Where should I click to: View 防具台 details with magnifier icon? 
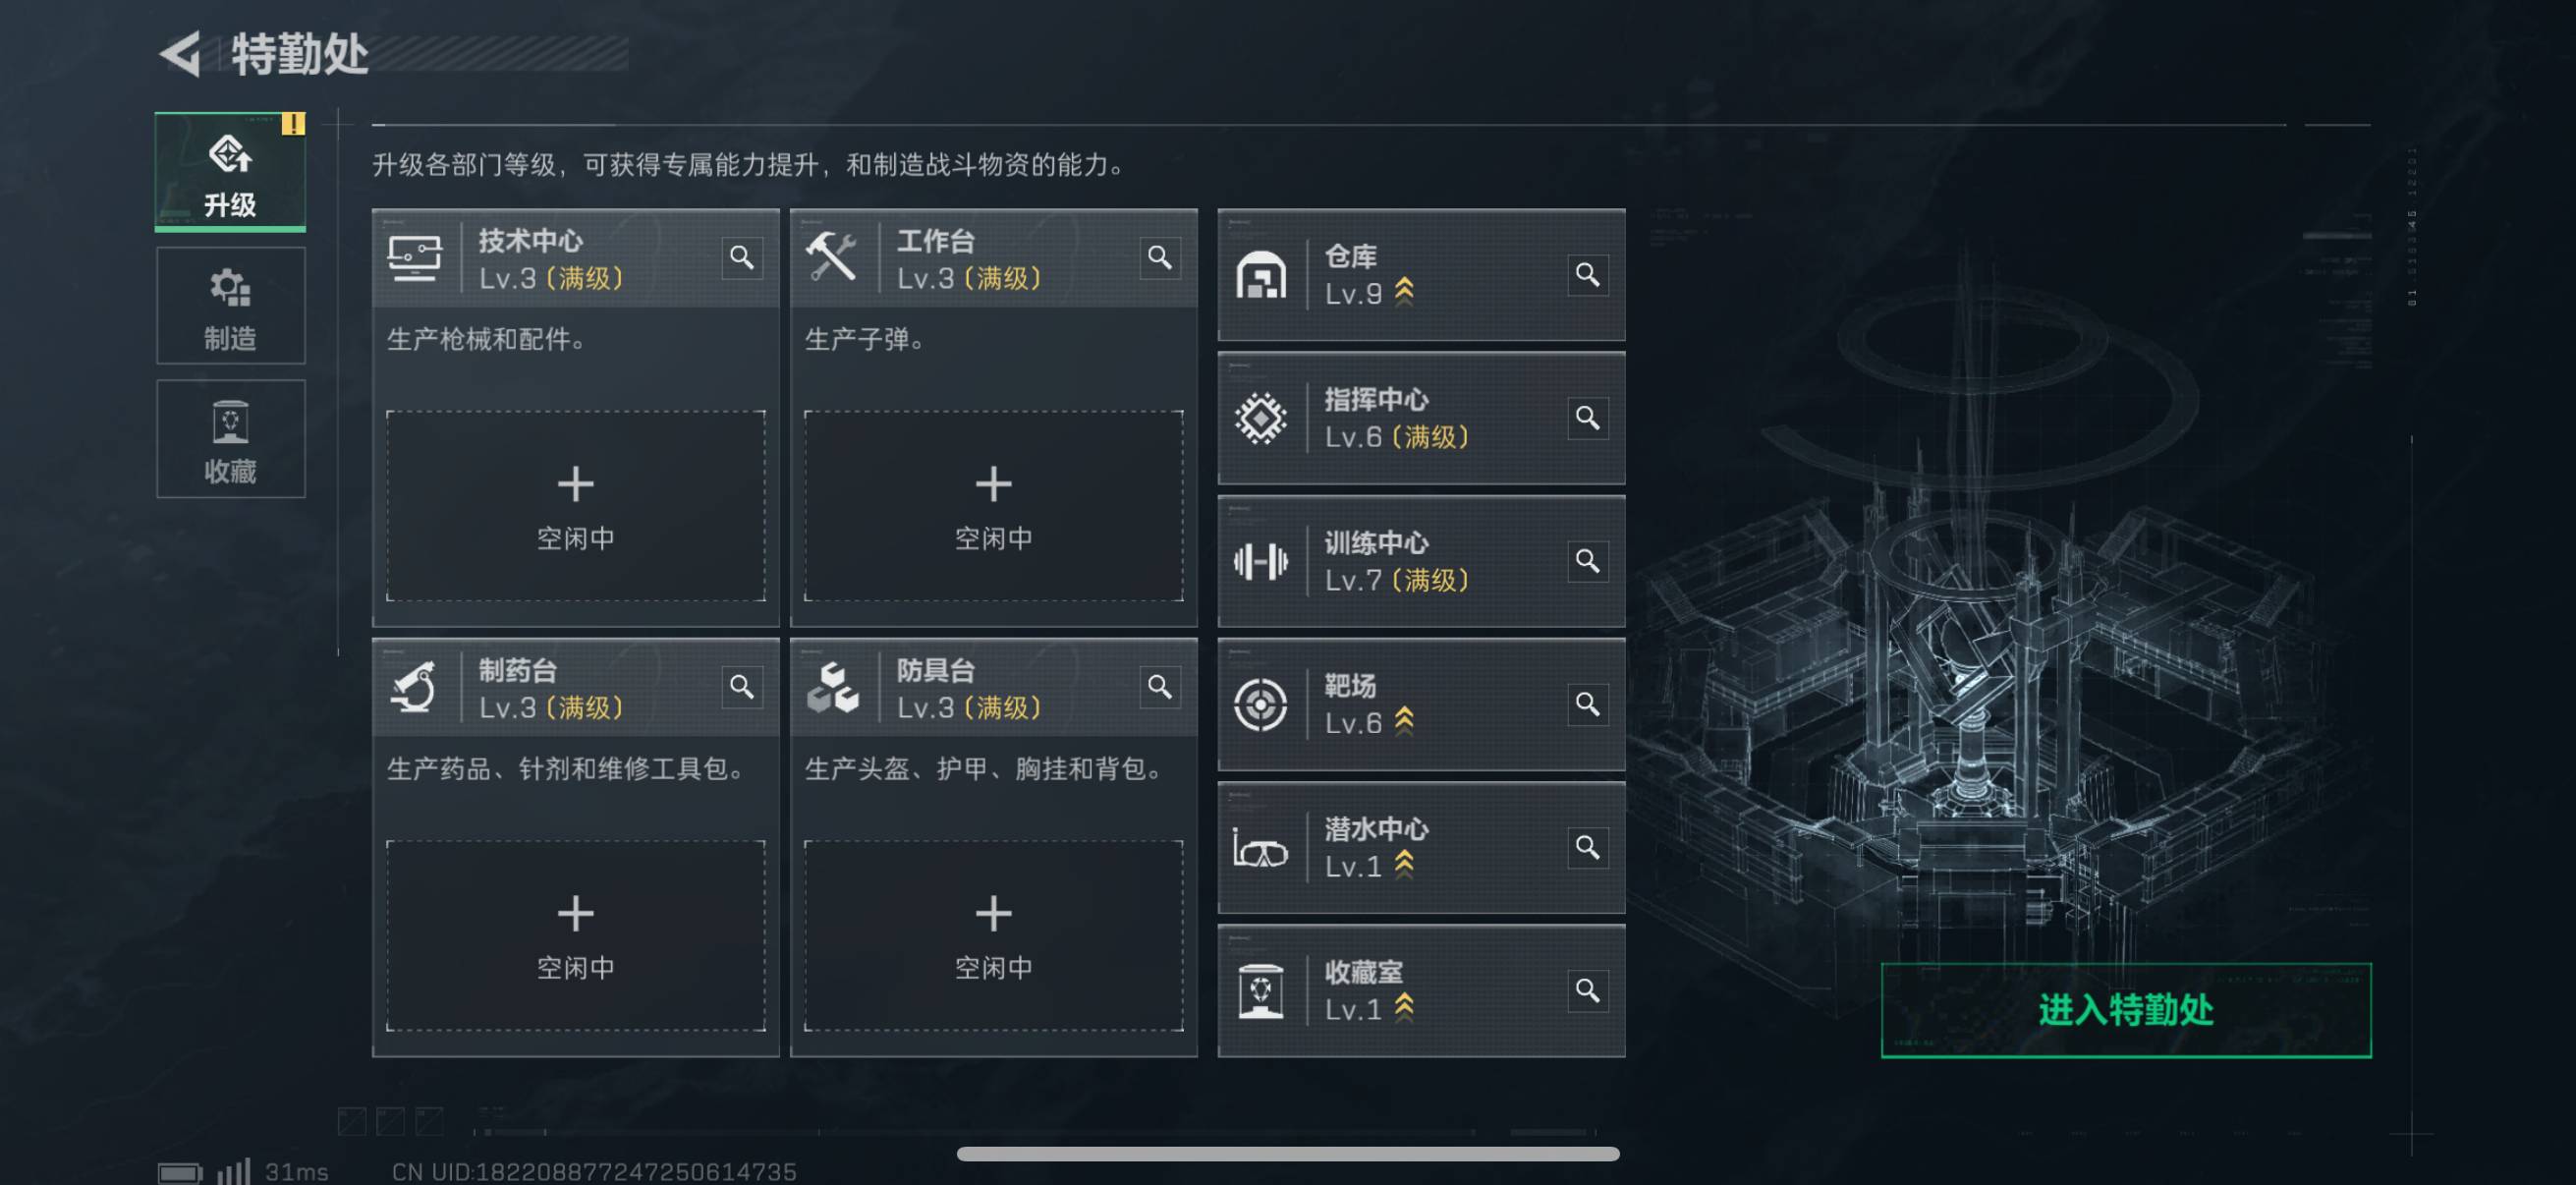1160,687
